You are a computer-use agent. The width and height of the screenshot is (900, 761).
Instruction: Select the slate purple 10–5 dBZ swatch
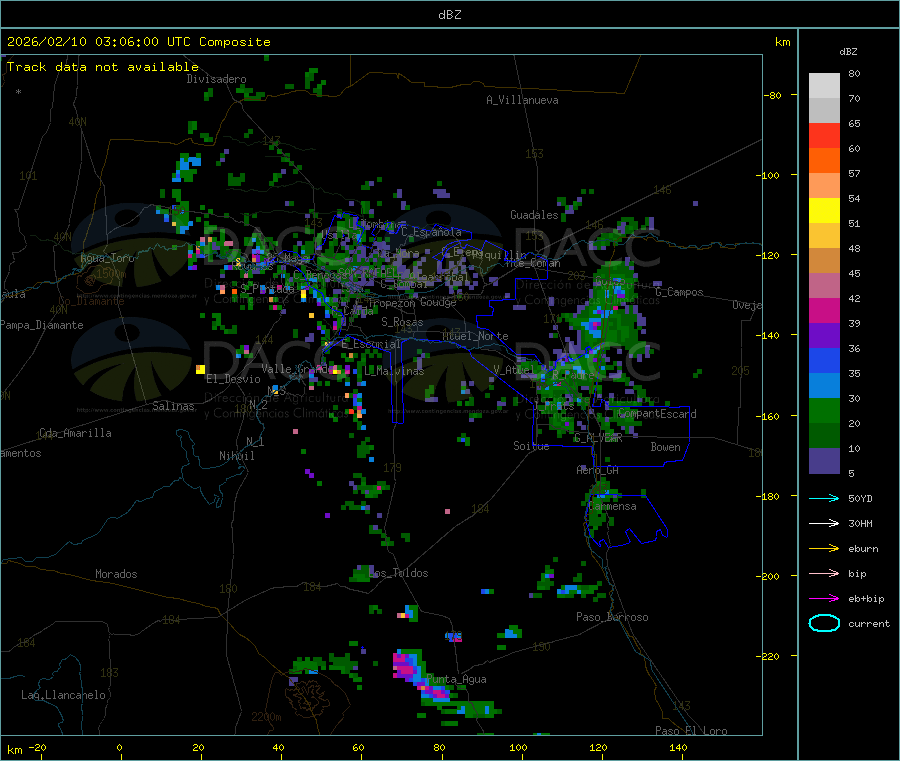pyautogui.click(x=824, y=461)
